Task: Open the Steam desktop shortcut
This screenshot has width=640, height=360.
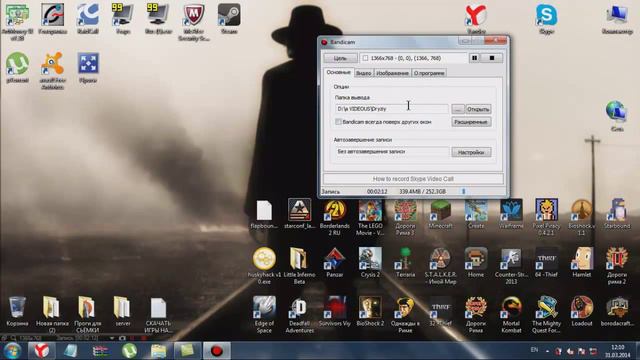Action: point(229,18)
